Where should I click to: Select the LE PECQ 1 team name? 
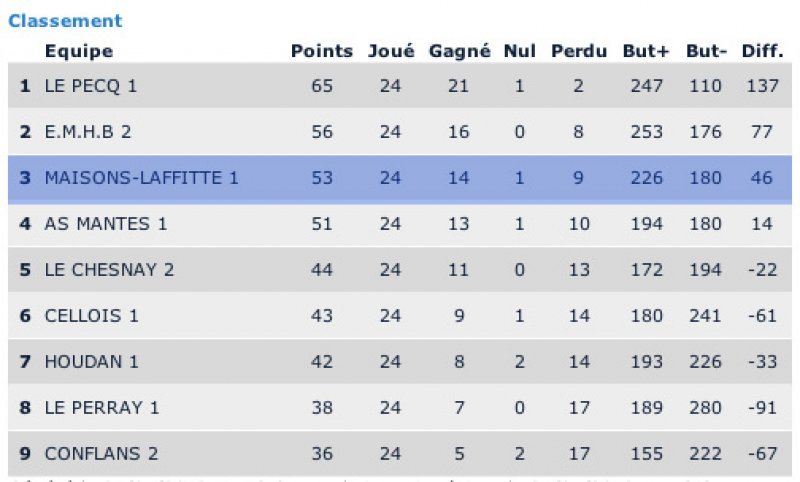pos(91,86)
